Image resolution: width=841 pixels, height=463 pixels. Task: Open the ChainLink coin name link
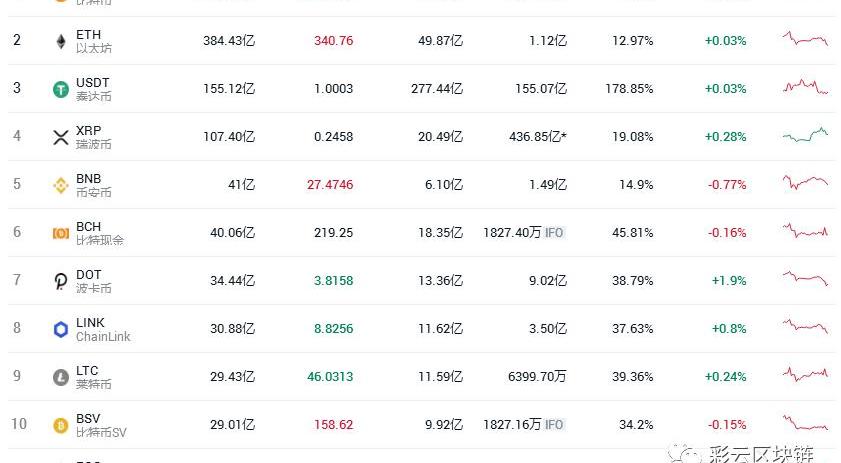tap(102, 337)
